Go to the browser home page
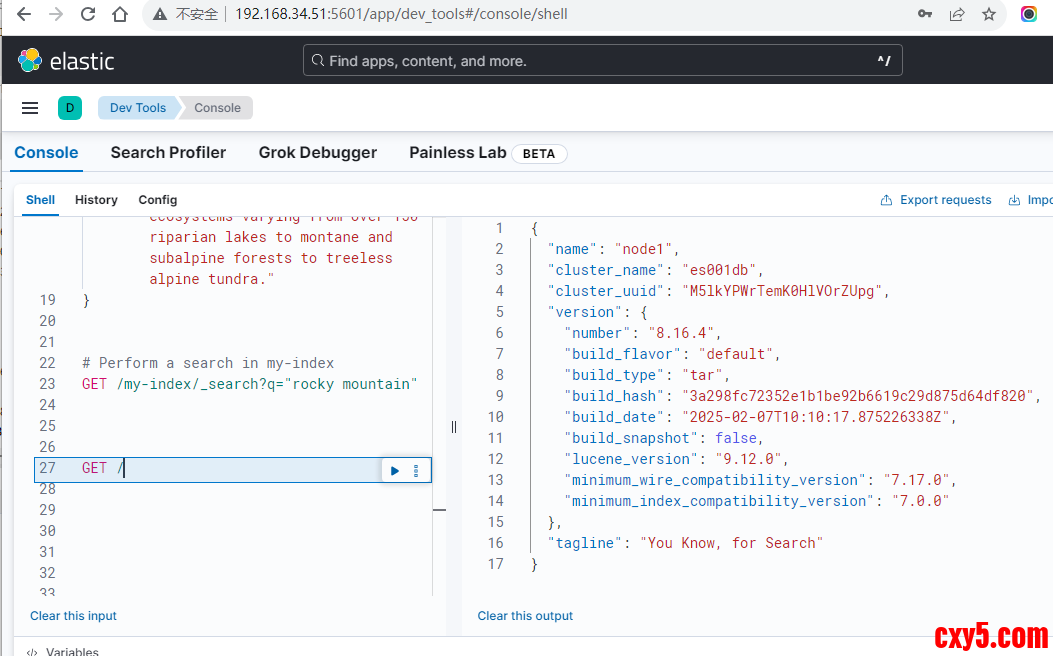Image resolution: width=1053 pixels, height=656 pixels. (120, 15)
